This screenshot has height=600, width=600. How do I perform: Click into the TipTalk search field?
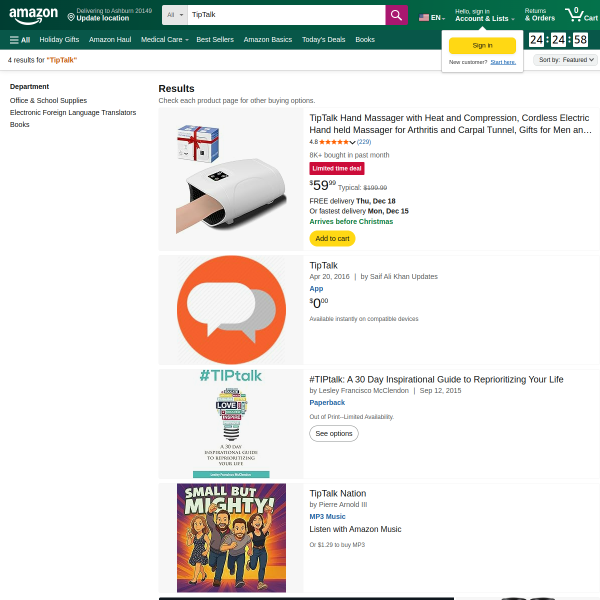pyautogui.click(x=286, y=15)
